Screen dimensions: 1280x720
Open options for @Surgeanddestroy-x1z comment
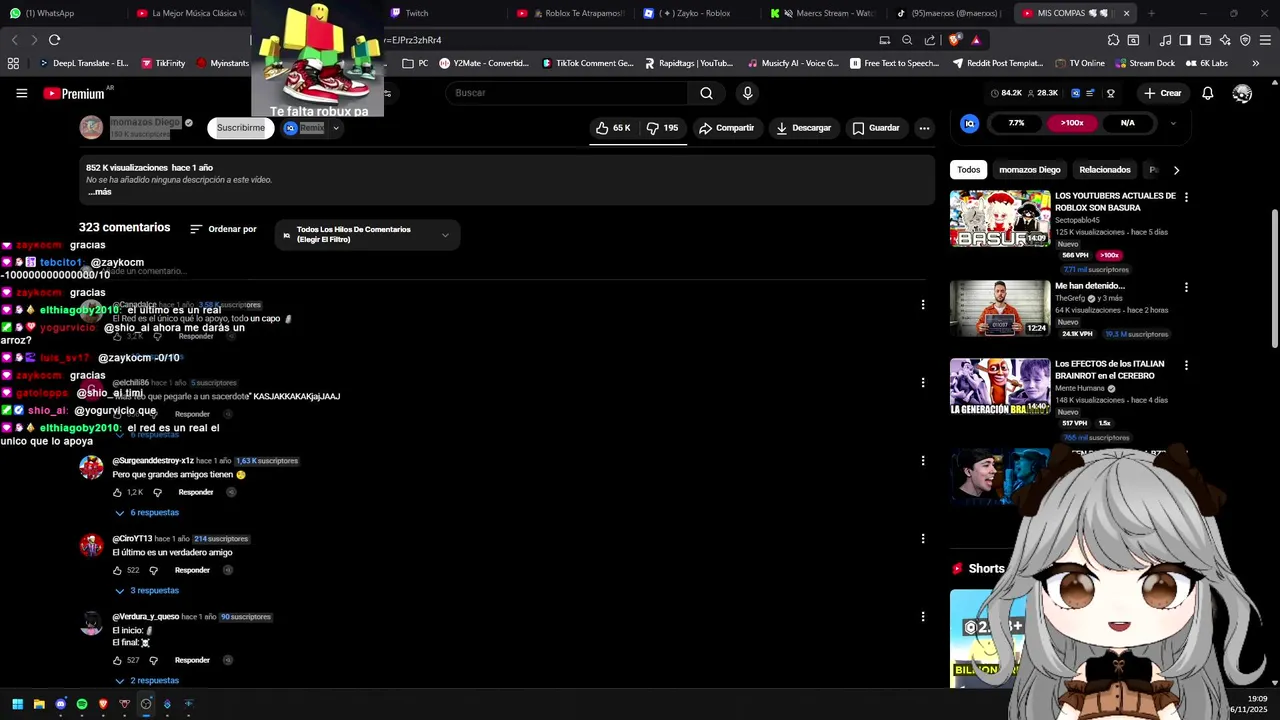pyautogui.click(x=923, y=460)
